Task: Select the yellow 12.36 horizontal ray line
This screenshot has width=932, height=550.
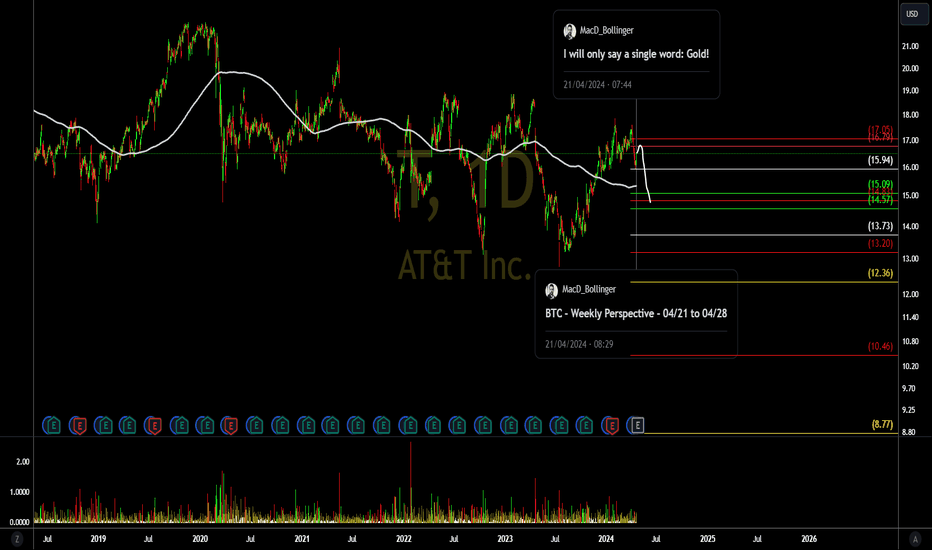Action: coord(764,282)
